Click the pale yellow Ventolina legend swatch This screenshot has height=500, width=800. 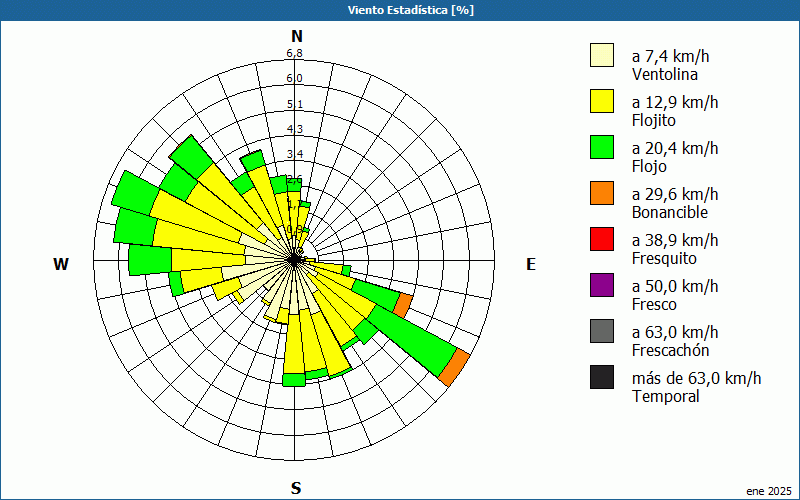coord(602,55)
